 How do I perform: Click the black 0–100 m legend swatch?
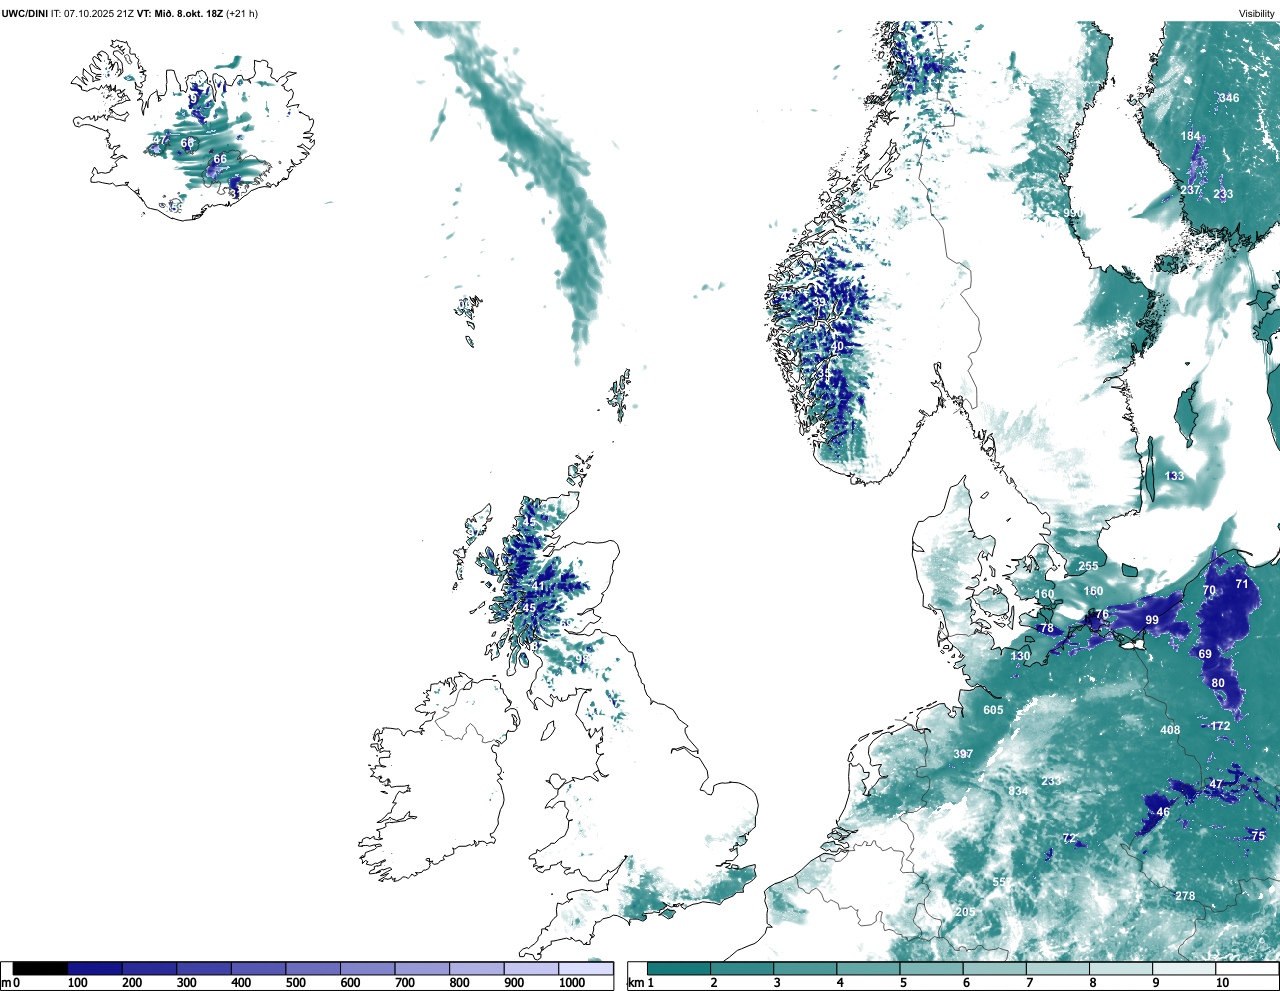point(41,969)
